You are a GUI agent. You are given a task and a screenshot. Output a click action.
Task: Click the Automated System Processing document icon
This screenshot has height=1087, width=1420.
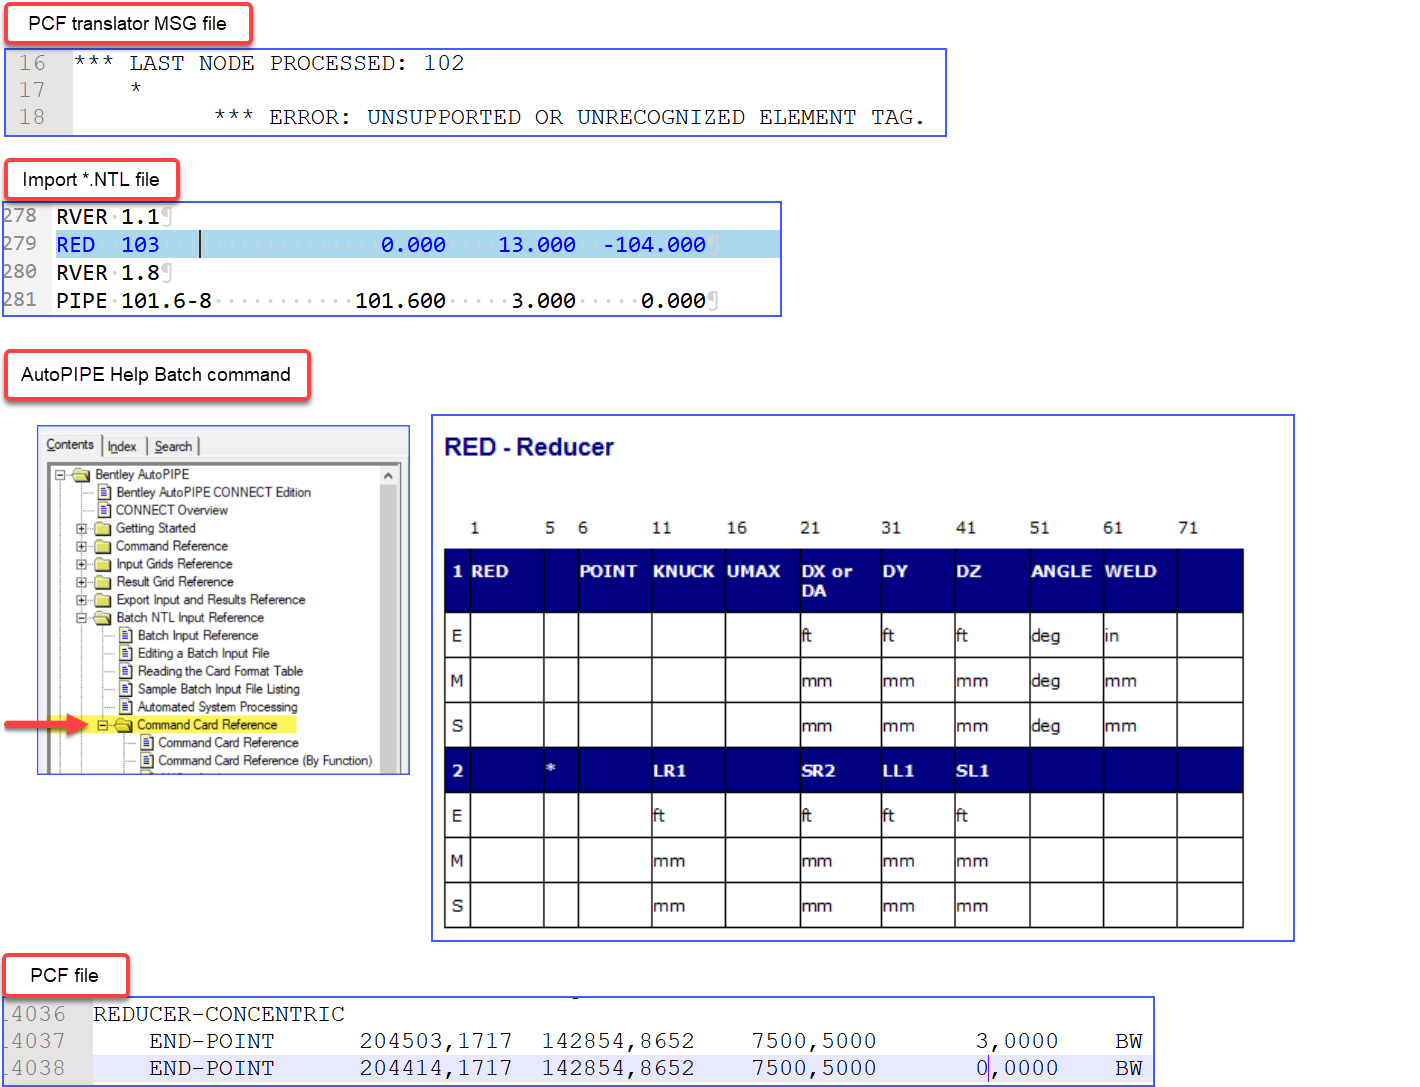coord(126,707)
